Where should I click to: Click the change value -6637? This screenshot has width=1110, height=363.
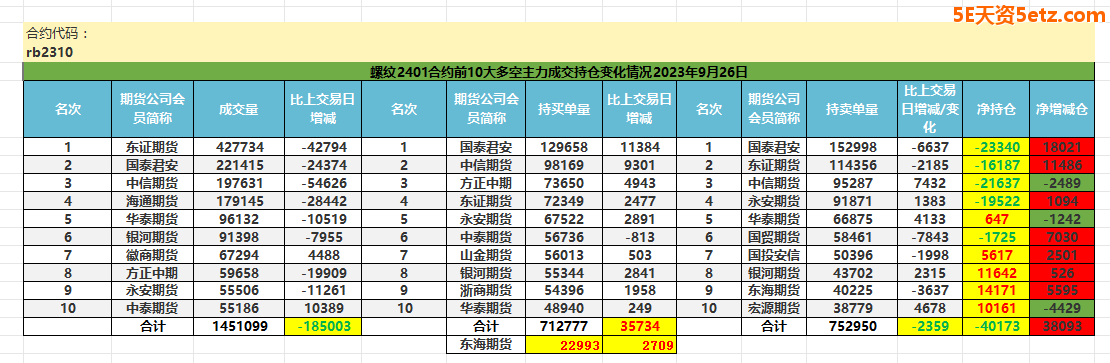pos(929,147)
